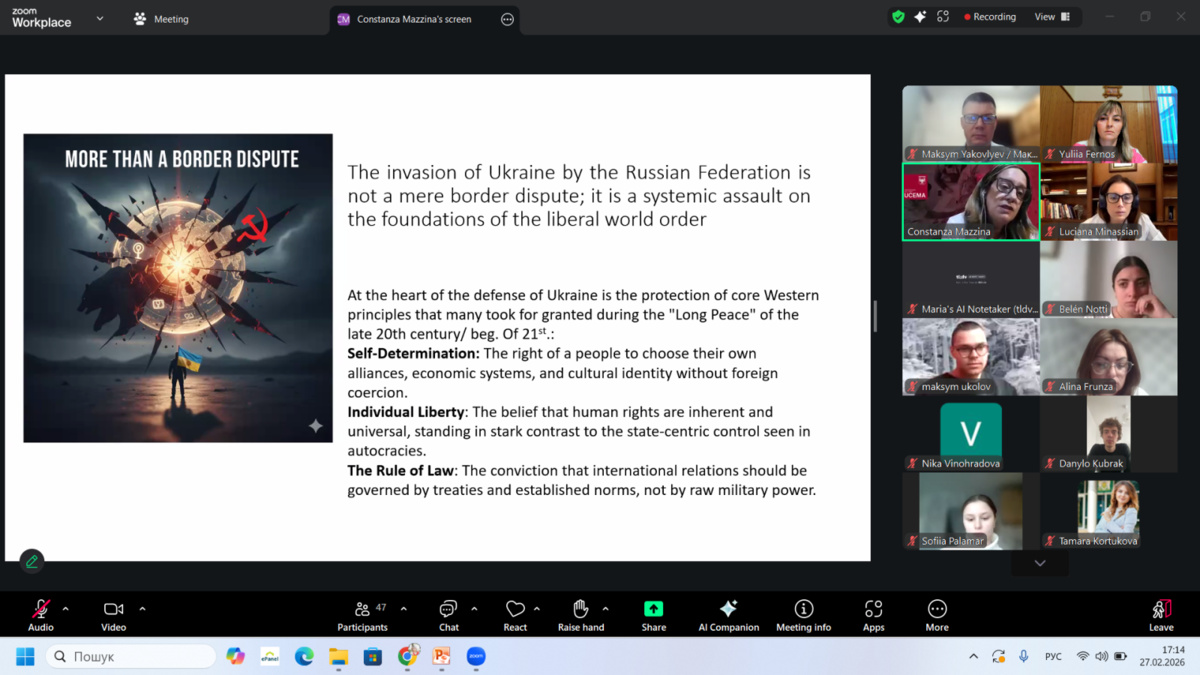1200x675 pixels.
Task: Expand video options arrow next to Video
Action: coord(142,609)
